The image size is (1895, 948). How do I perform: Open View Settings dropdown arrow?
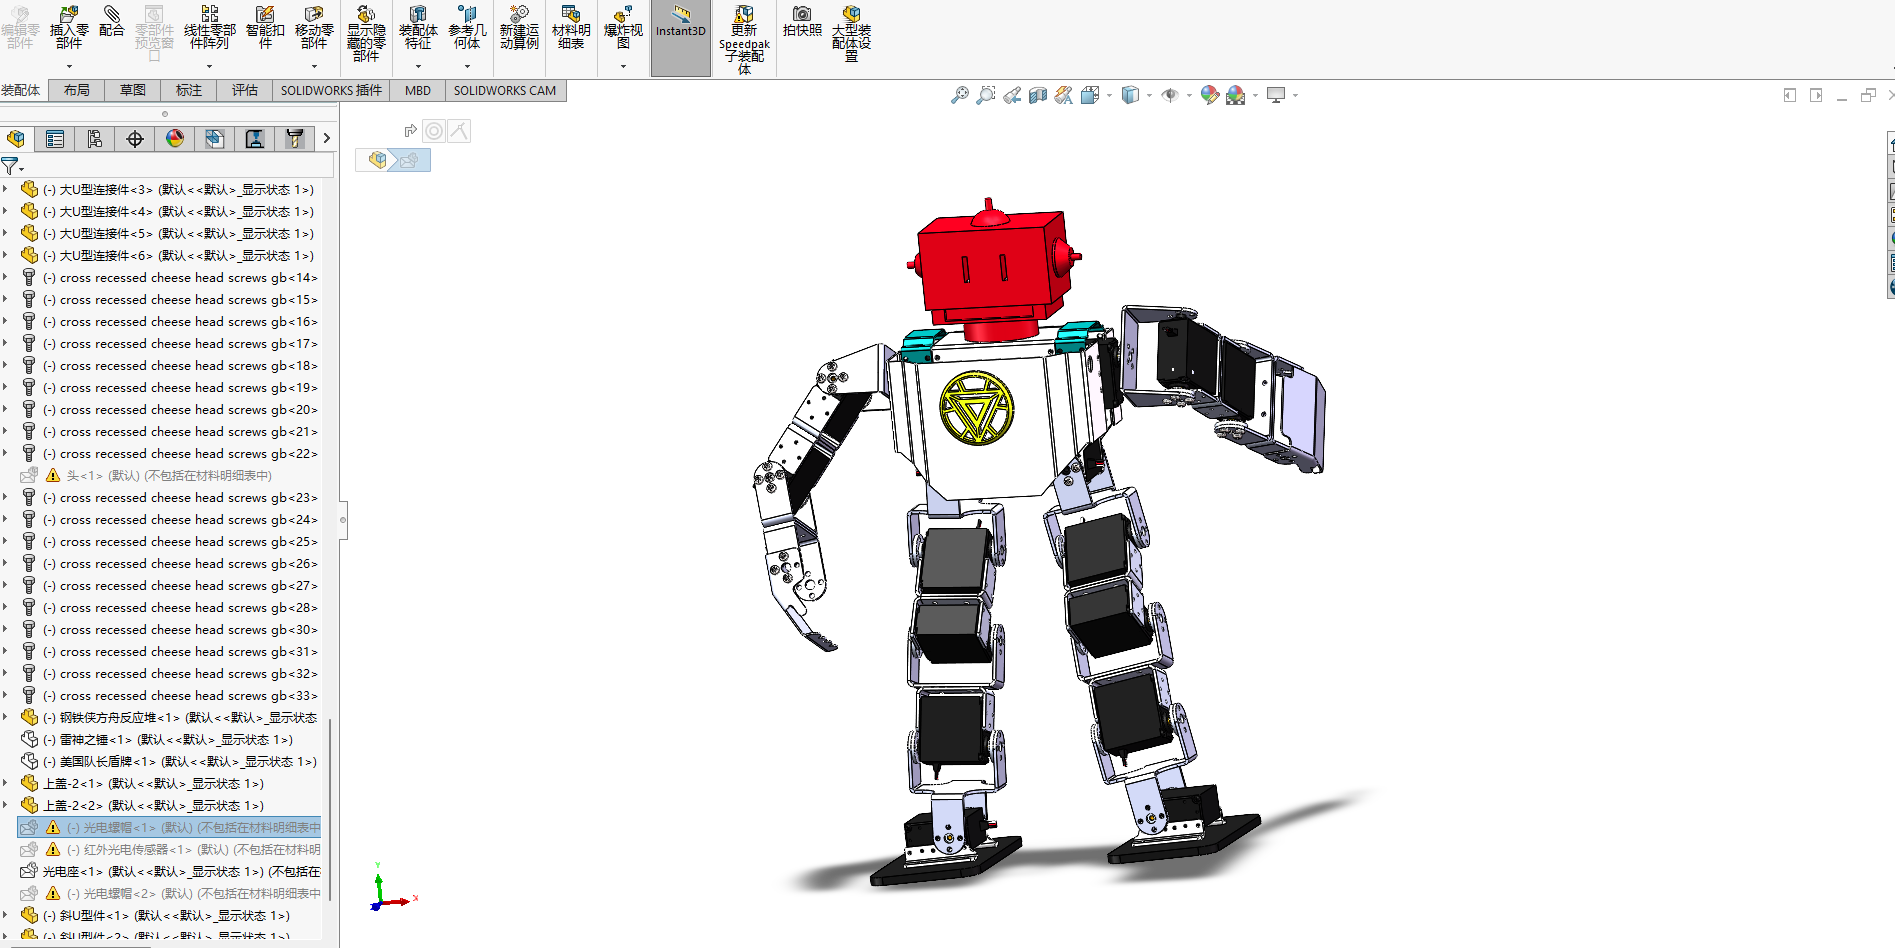click(x=1295, y=96)
